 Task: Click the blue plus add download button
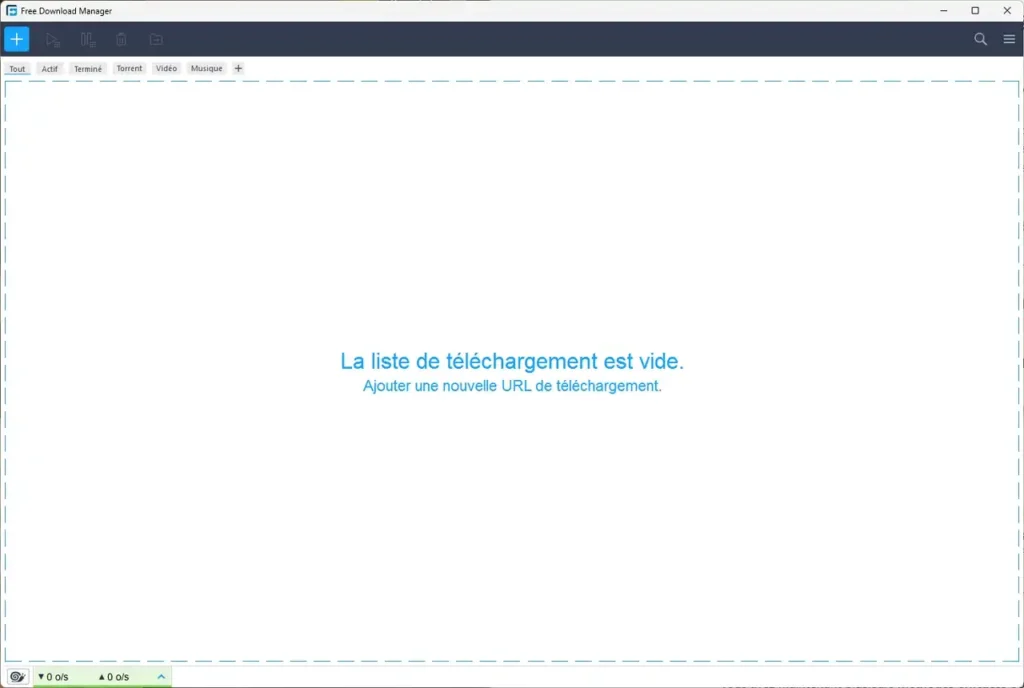point(16,39)
